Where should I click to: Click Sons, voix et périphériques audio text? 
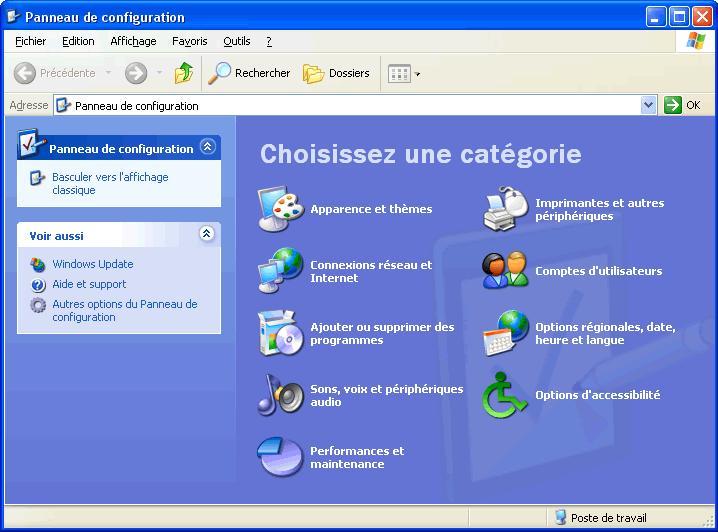coord(387,395)
